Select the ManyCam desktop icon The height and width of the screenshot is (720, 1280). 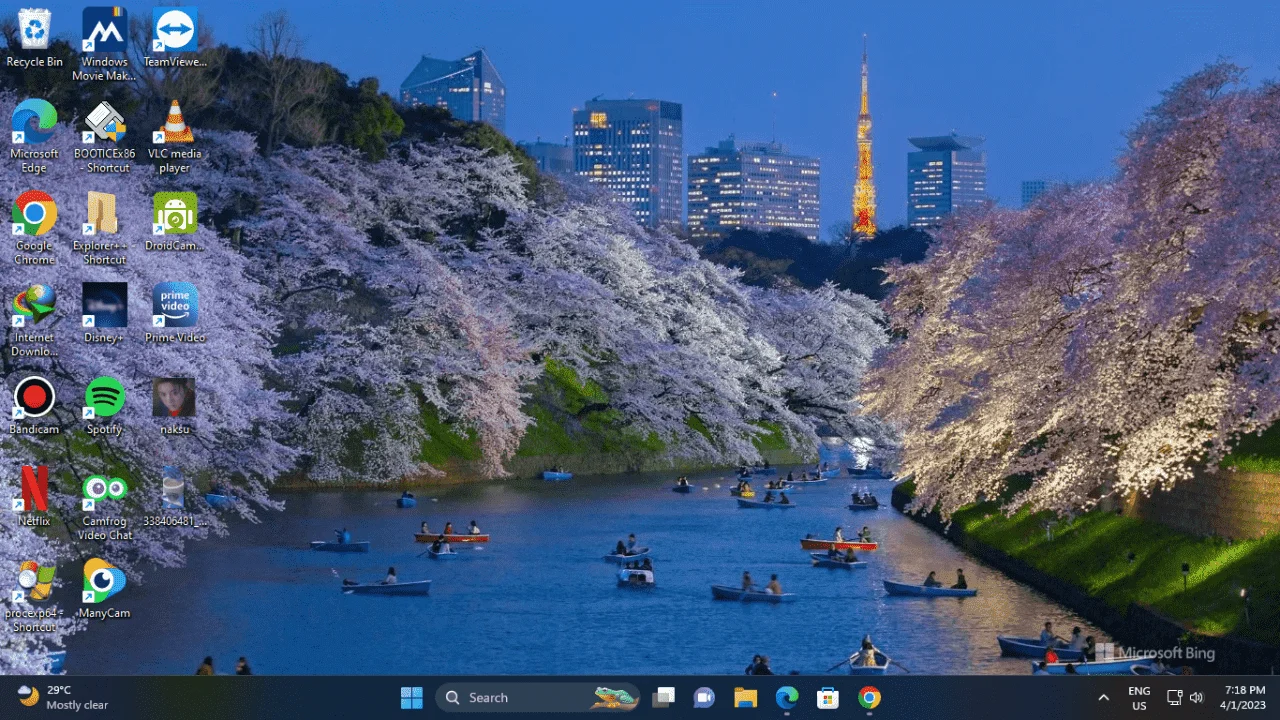point(104,589)
